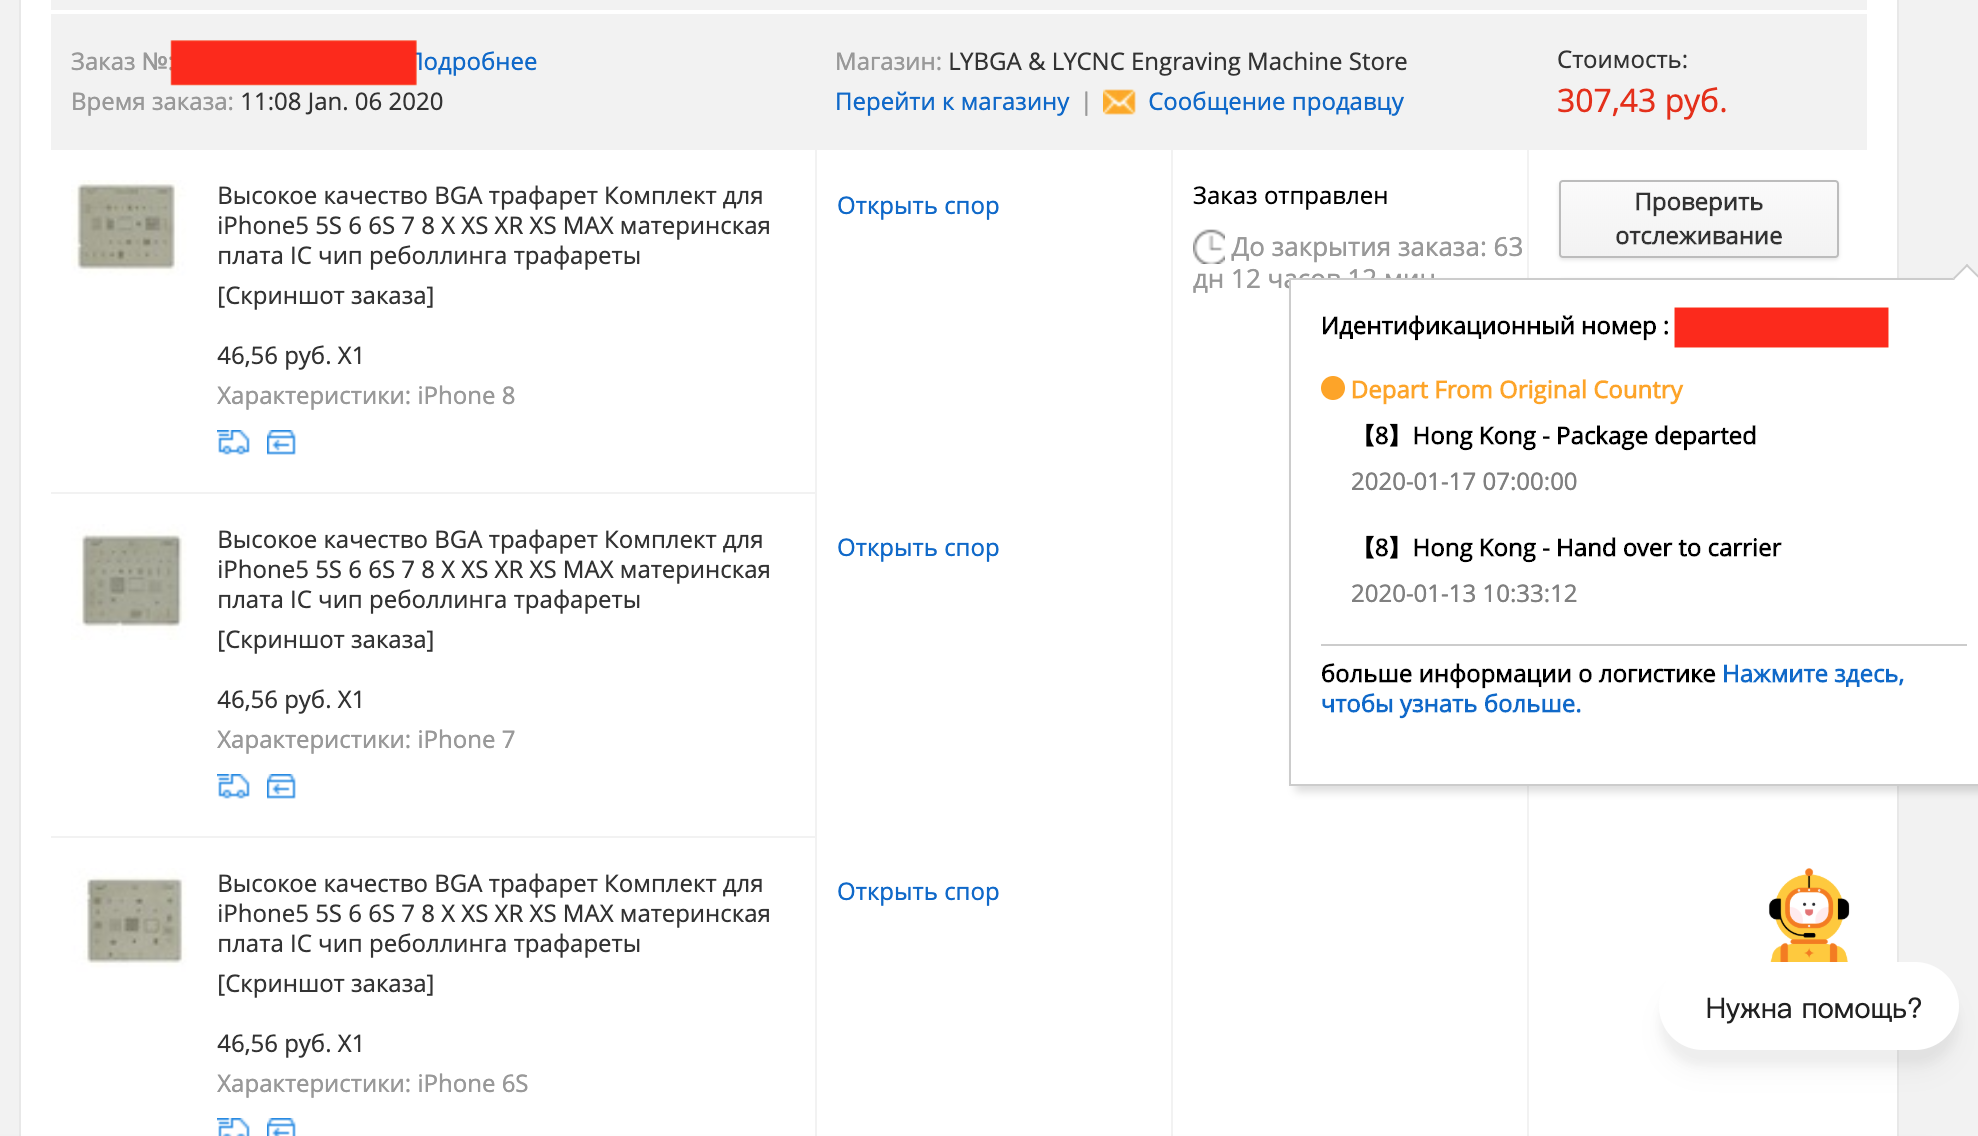Open the iPhone 8 stencil thumbnail
Image resolution: width=1978 pixels, height=1136 pixels.
[x=127, y=226]
